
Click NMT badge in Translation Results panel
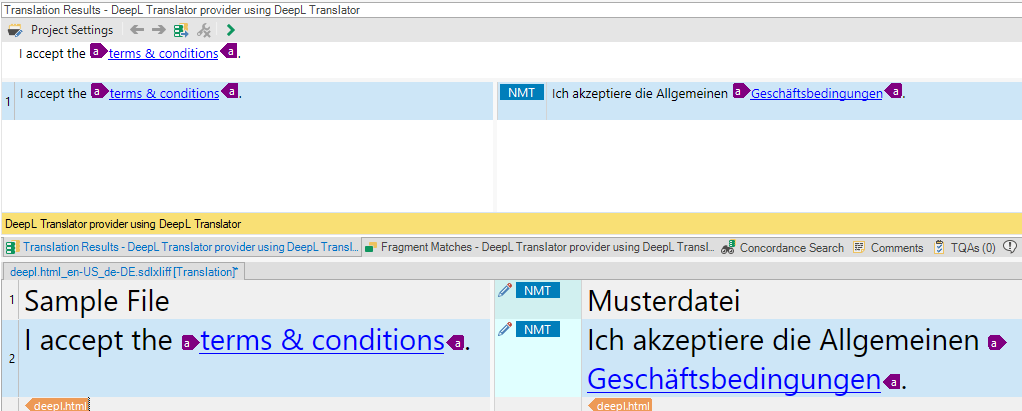[521, 93]
